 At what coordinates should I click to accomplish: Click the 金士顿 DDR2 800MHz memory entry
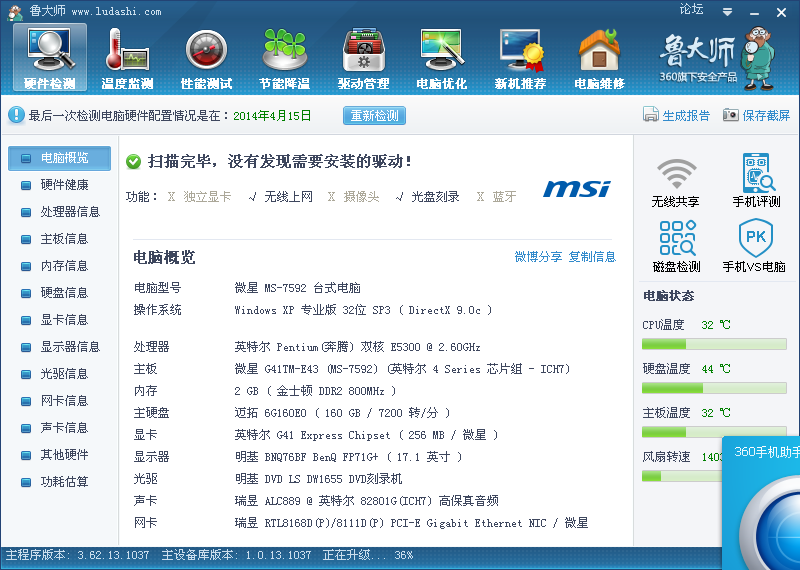coord(315,391)
